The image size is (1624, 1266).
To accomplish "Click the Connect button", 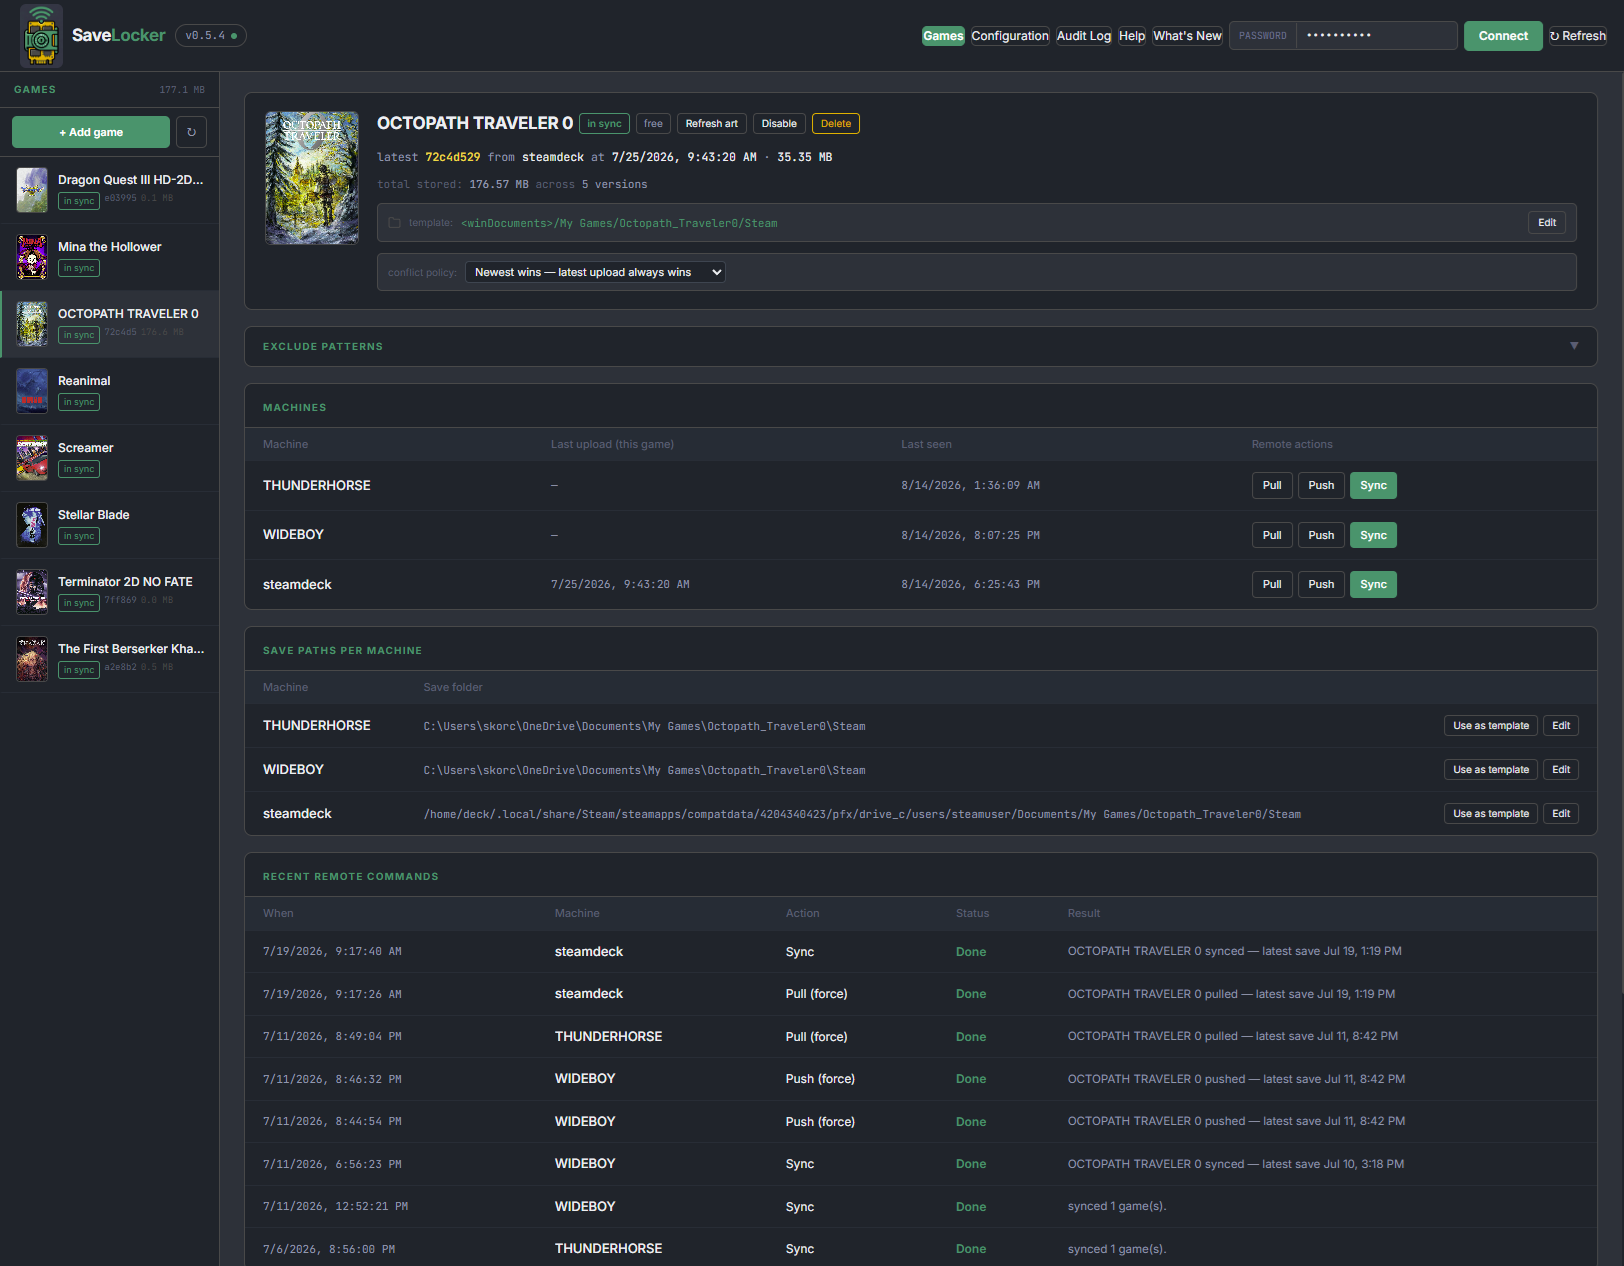I will pos(1503,36).
